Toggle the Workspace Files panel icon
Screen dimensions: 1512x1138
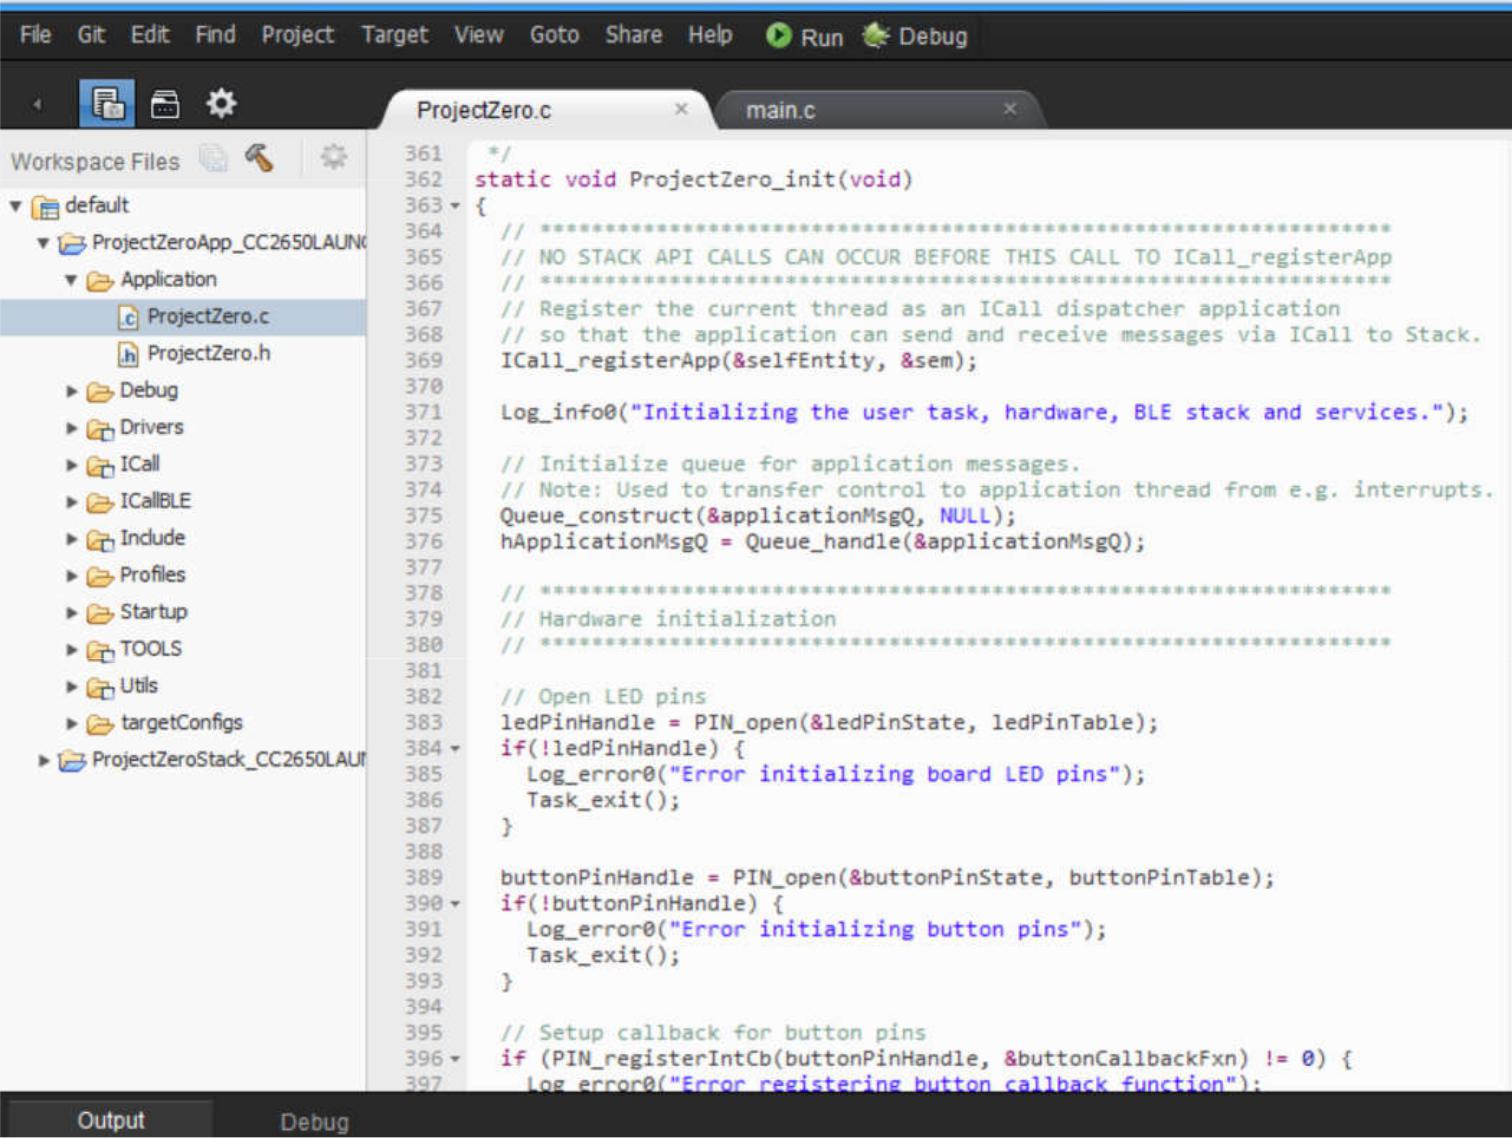(106, 103)
